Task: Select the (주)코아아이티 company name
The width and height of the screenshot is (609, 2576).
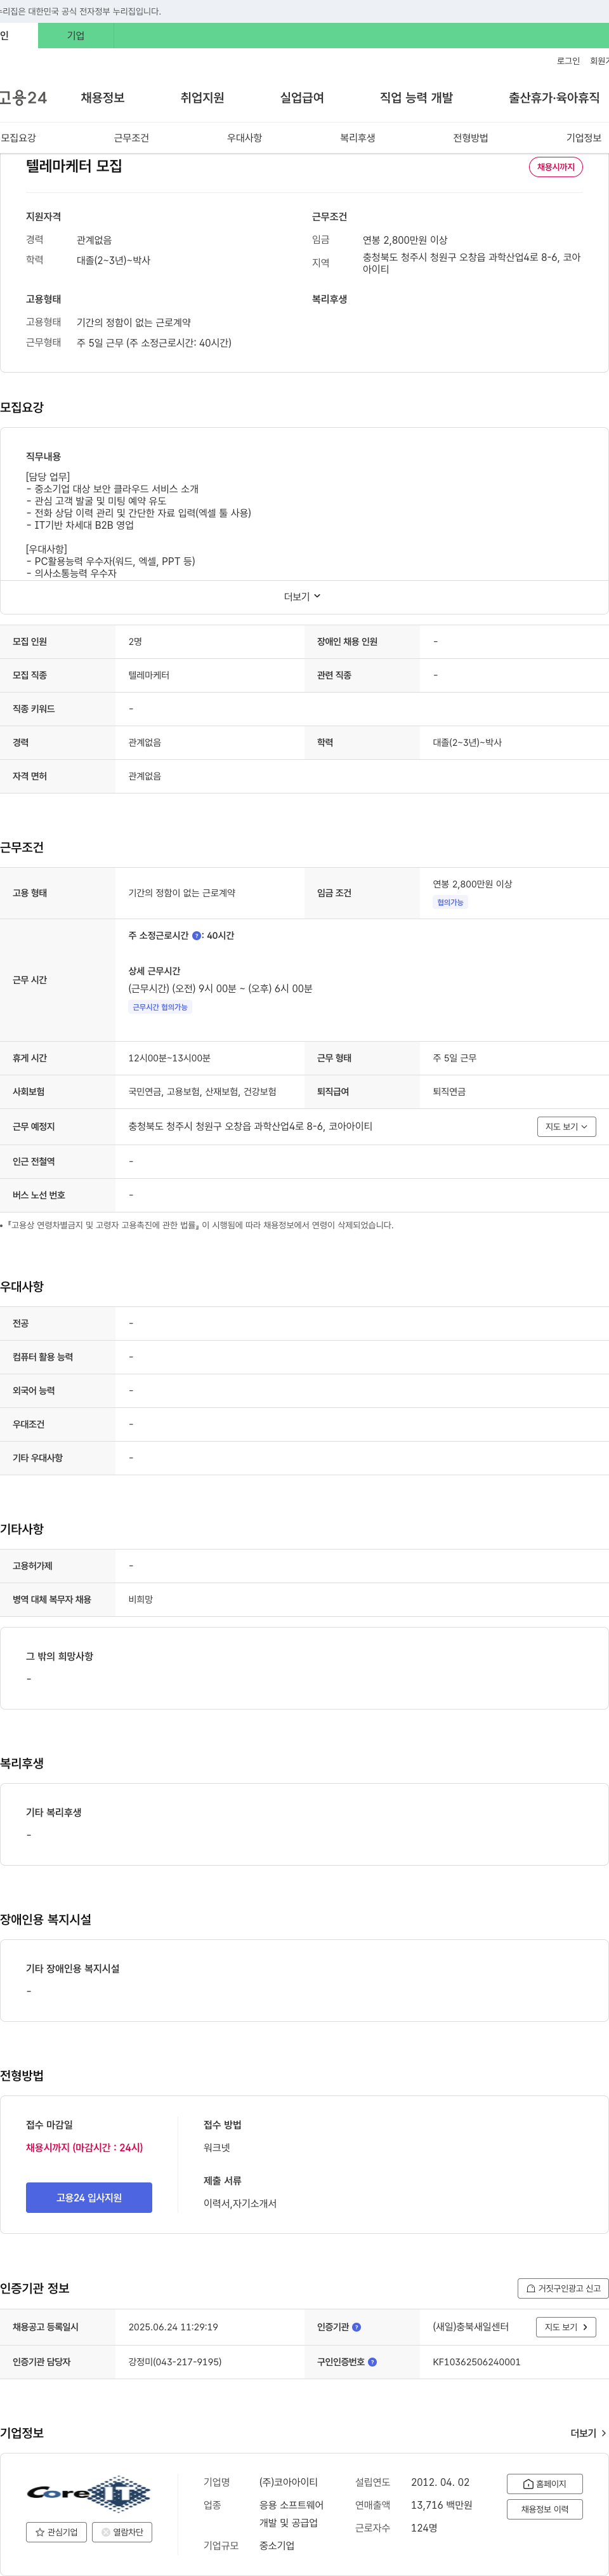Action: point(288,2482)
